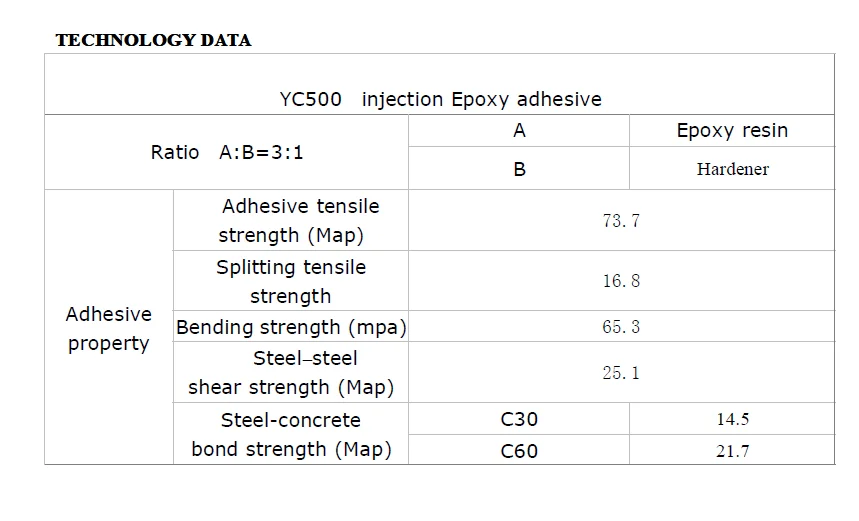
Task: Select the 73.7 value cell
Action: (621, 221)
